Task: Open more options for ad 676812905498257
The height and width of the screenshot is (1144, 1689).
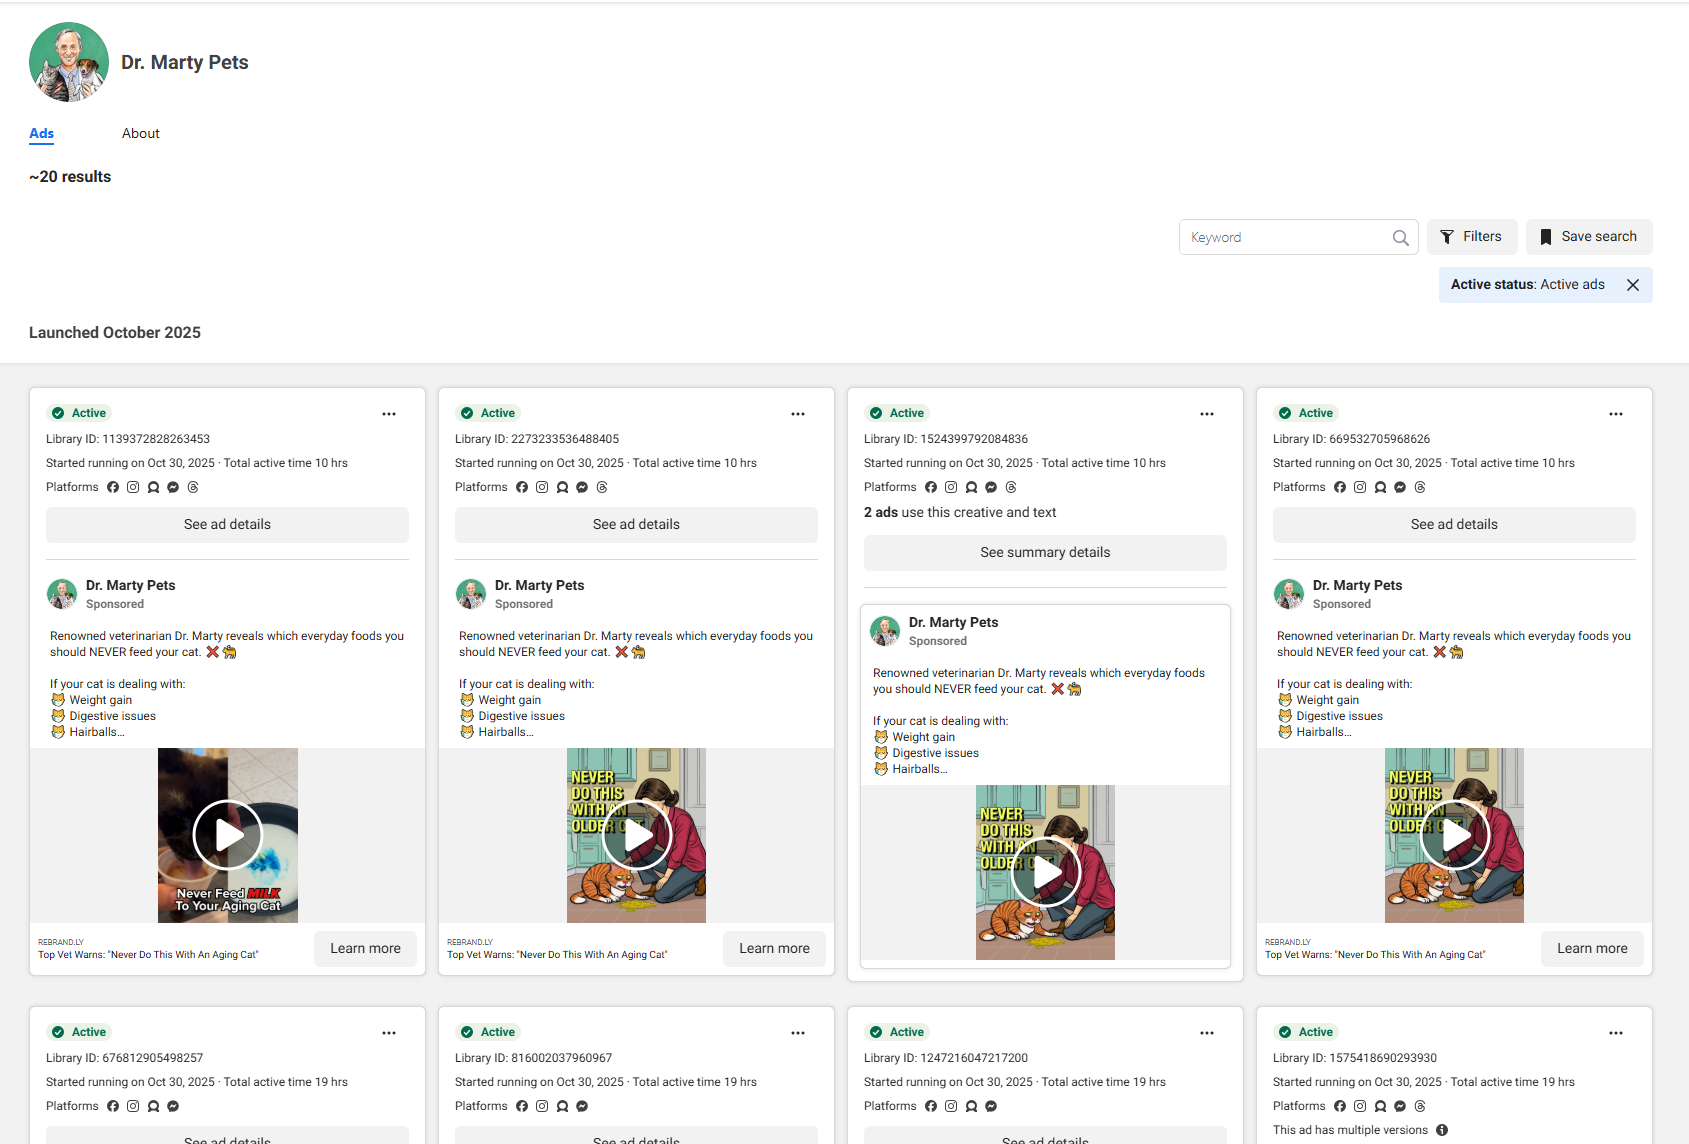Action: tap(389, 1033)
